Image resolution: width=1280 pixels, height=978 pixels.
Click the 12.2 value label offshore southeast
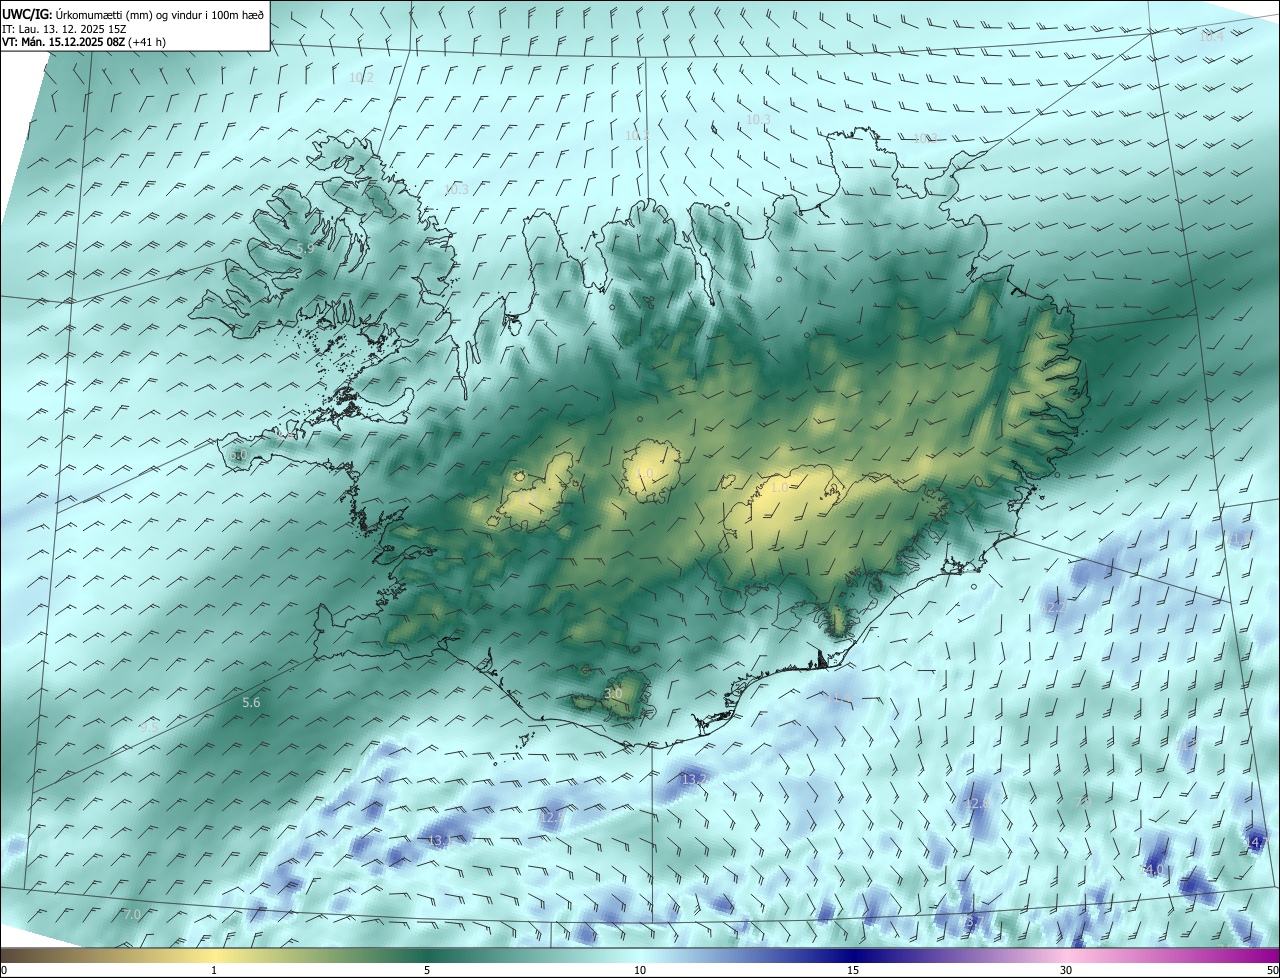(x=1053, y=607)
